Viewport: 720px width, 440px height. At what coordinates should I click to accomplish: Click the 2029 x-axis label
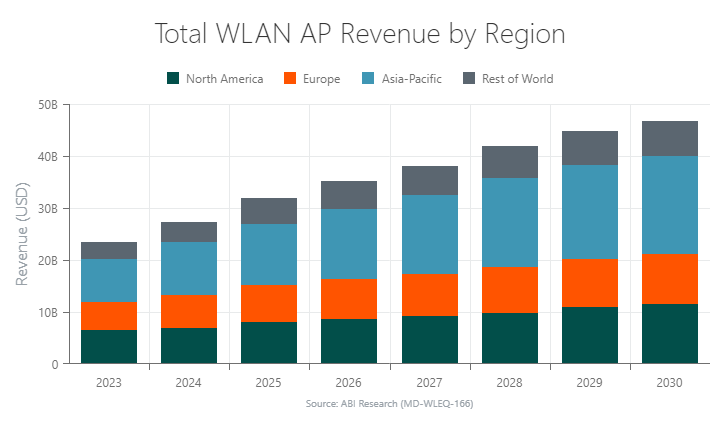pos(590,383)
